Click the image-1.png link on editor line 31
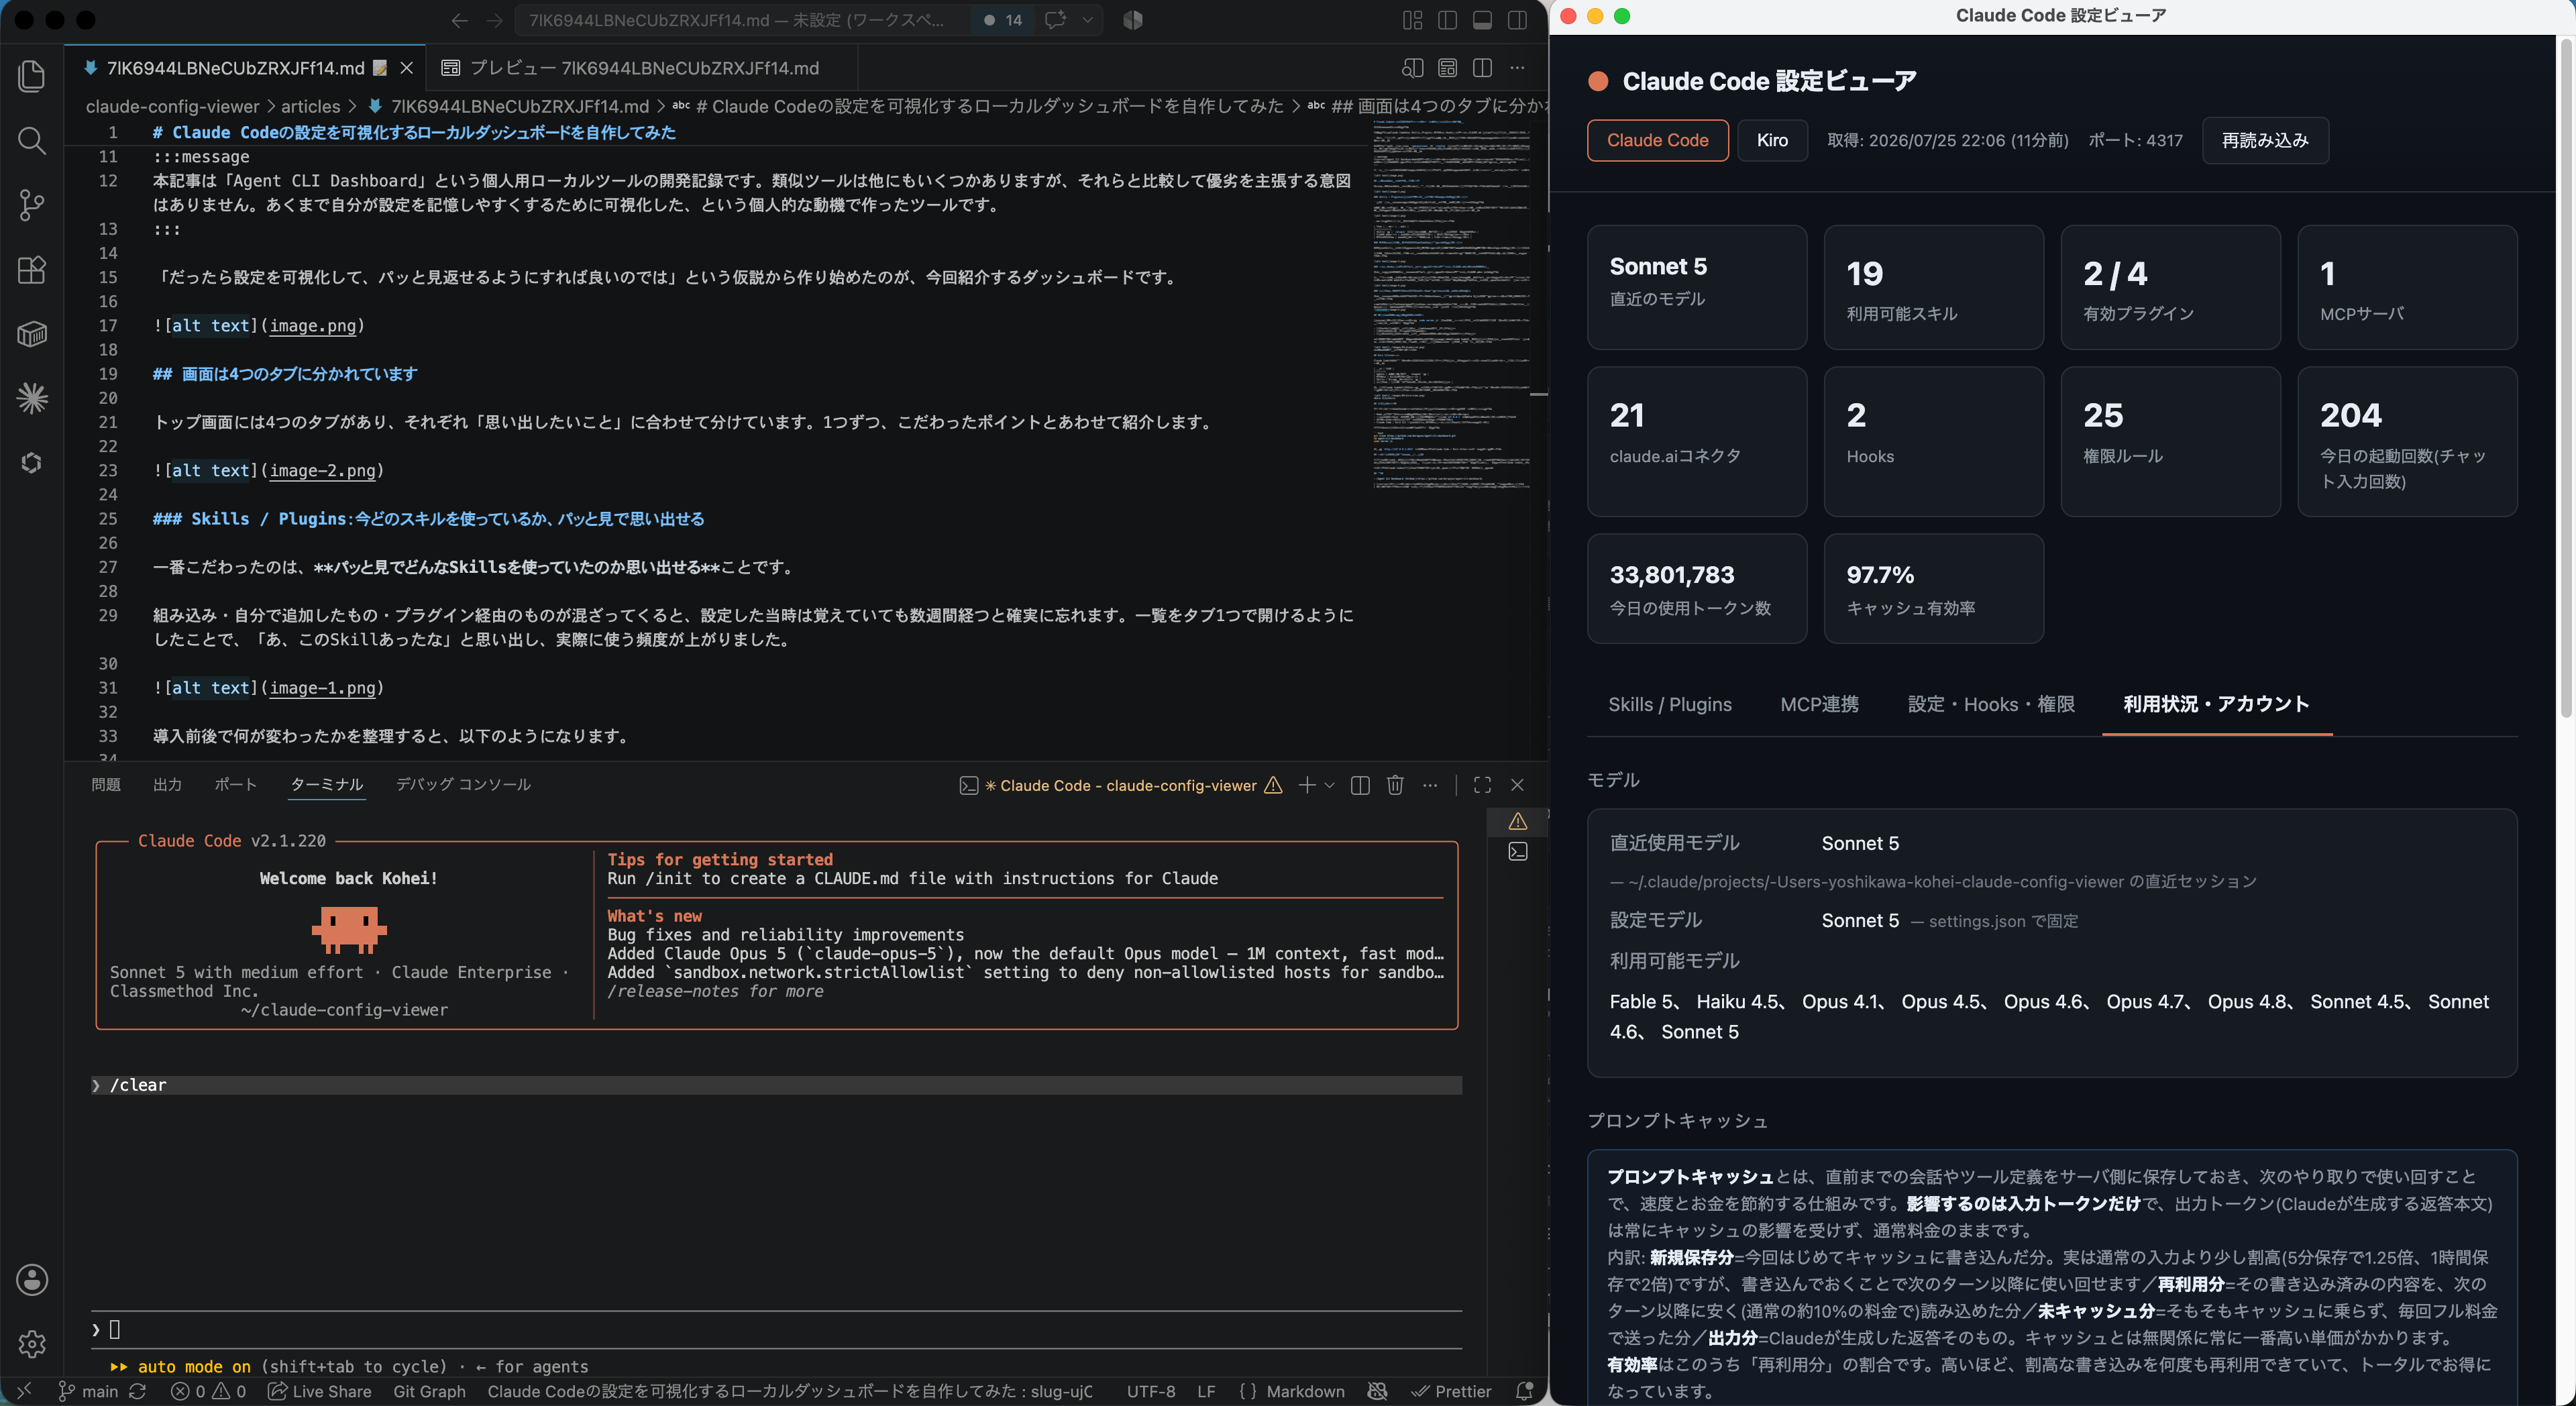Viewport: 2576px width, 1406px height. (x=322, y=688)
